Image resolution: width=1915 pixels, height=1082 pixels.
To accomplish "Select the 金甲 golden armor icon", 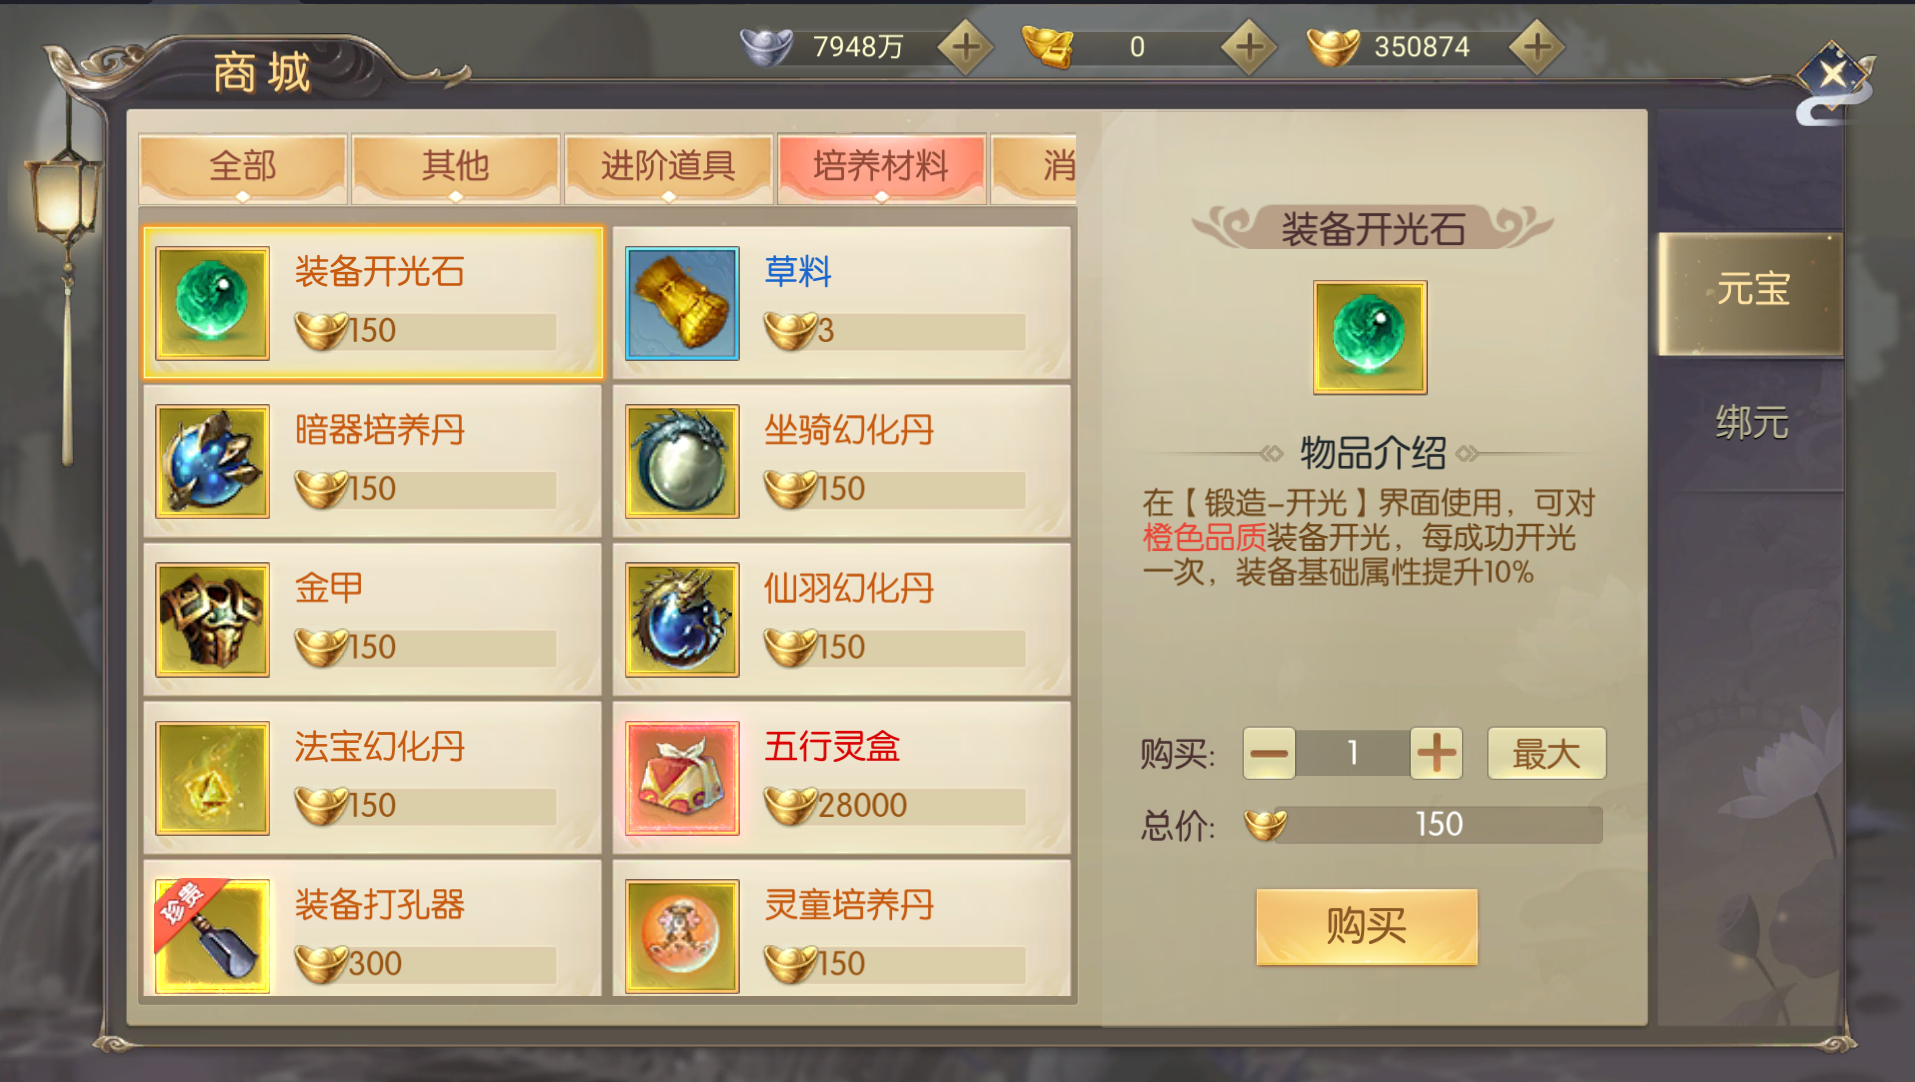I will pyautogui.click(x=212, y=619).
